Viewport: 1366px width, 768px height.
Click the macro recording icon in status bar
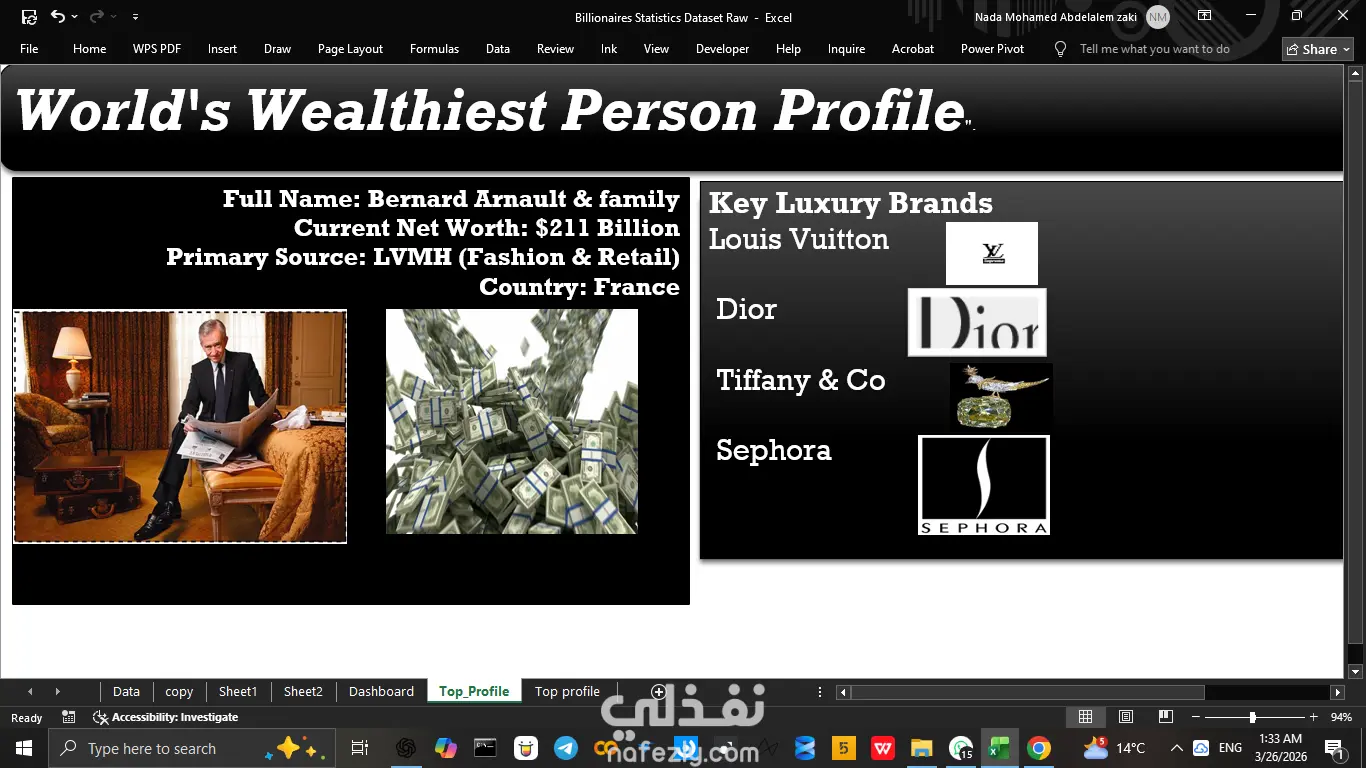coord(68,717)
